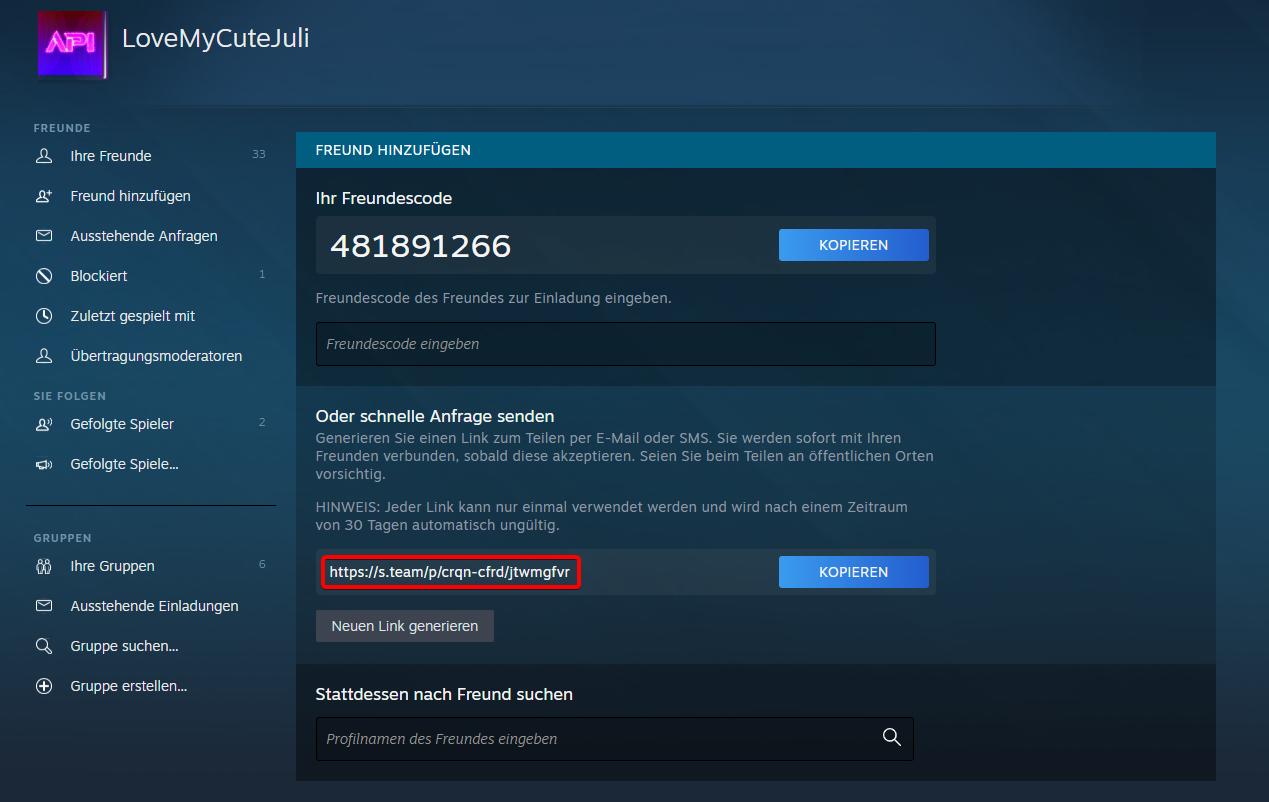Open Übertragungsmoderatoren in the sidebar
Viewport: 1269px width, 802px height.
156,356
